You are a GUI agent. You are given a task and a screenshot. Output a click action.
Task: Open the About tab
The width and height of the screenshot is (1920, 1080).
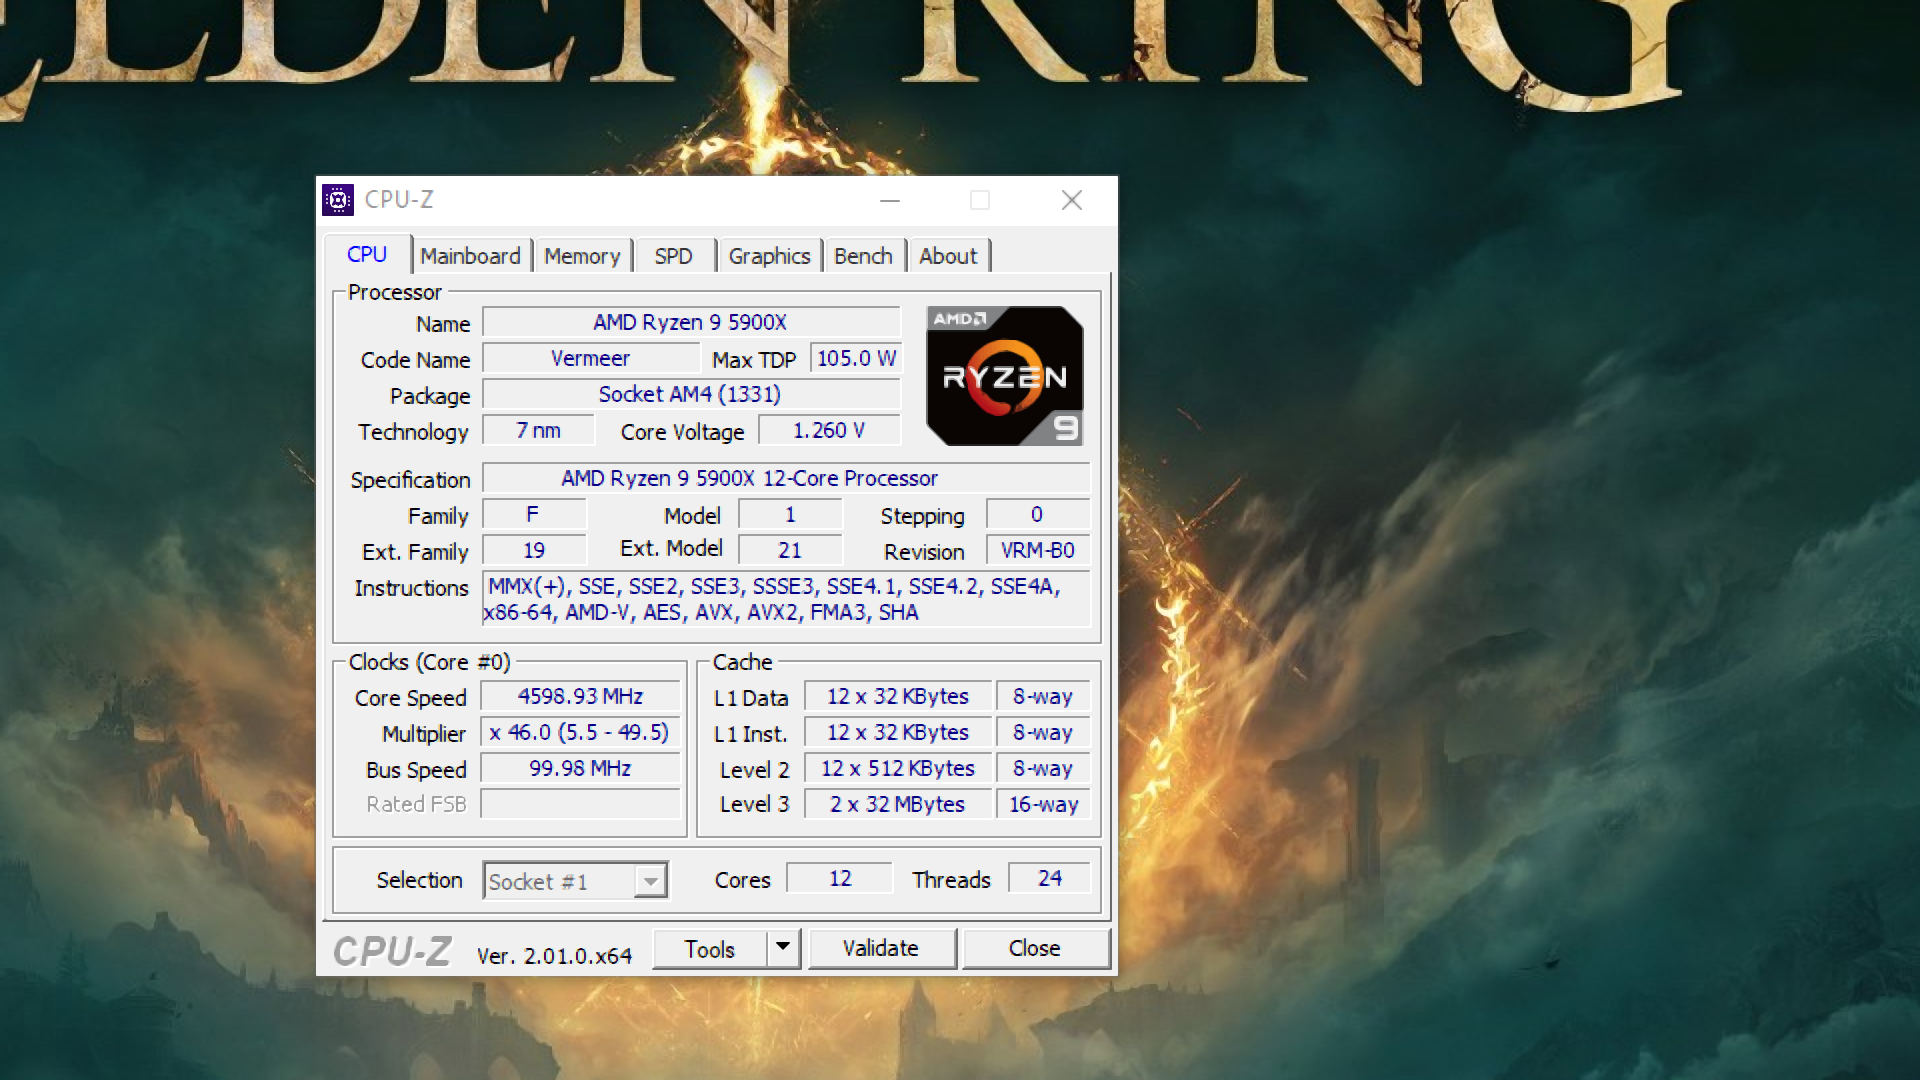pyautogui.click(x=948, y=256)
